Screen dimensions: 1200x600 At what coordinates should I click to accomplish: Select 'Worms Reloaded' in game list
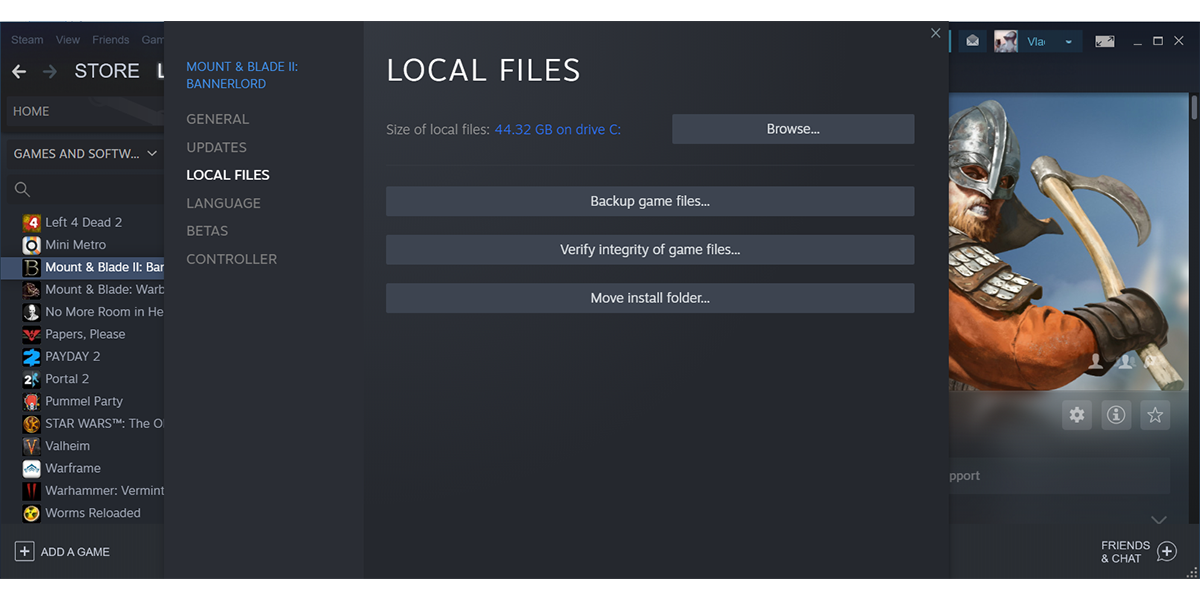point(93,513)
